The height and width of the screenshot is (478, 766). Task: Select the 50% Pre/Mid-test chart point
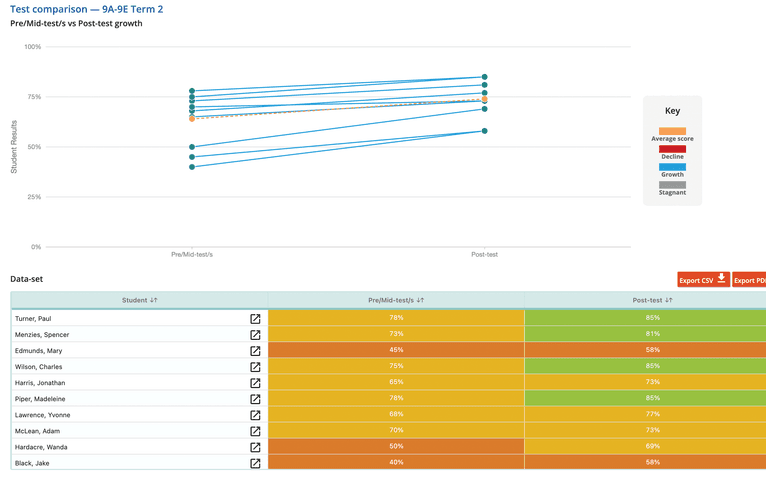tap(192, 147)
